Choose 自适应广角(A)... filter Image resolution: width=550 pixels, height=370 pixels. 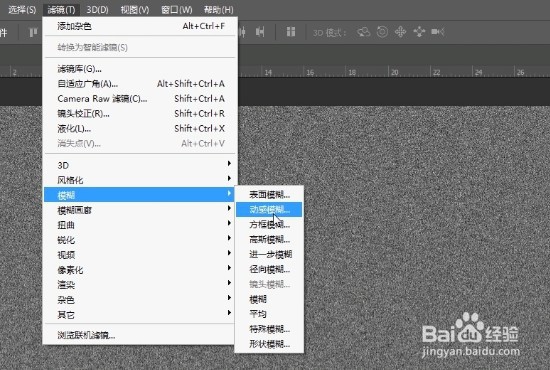point(140,84)
